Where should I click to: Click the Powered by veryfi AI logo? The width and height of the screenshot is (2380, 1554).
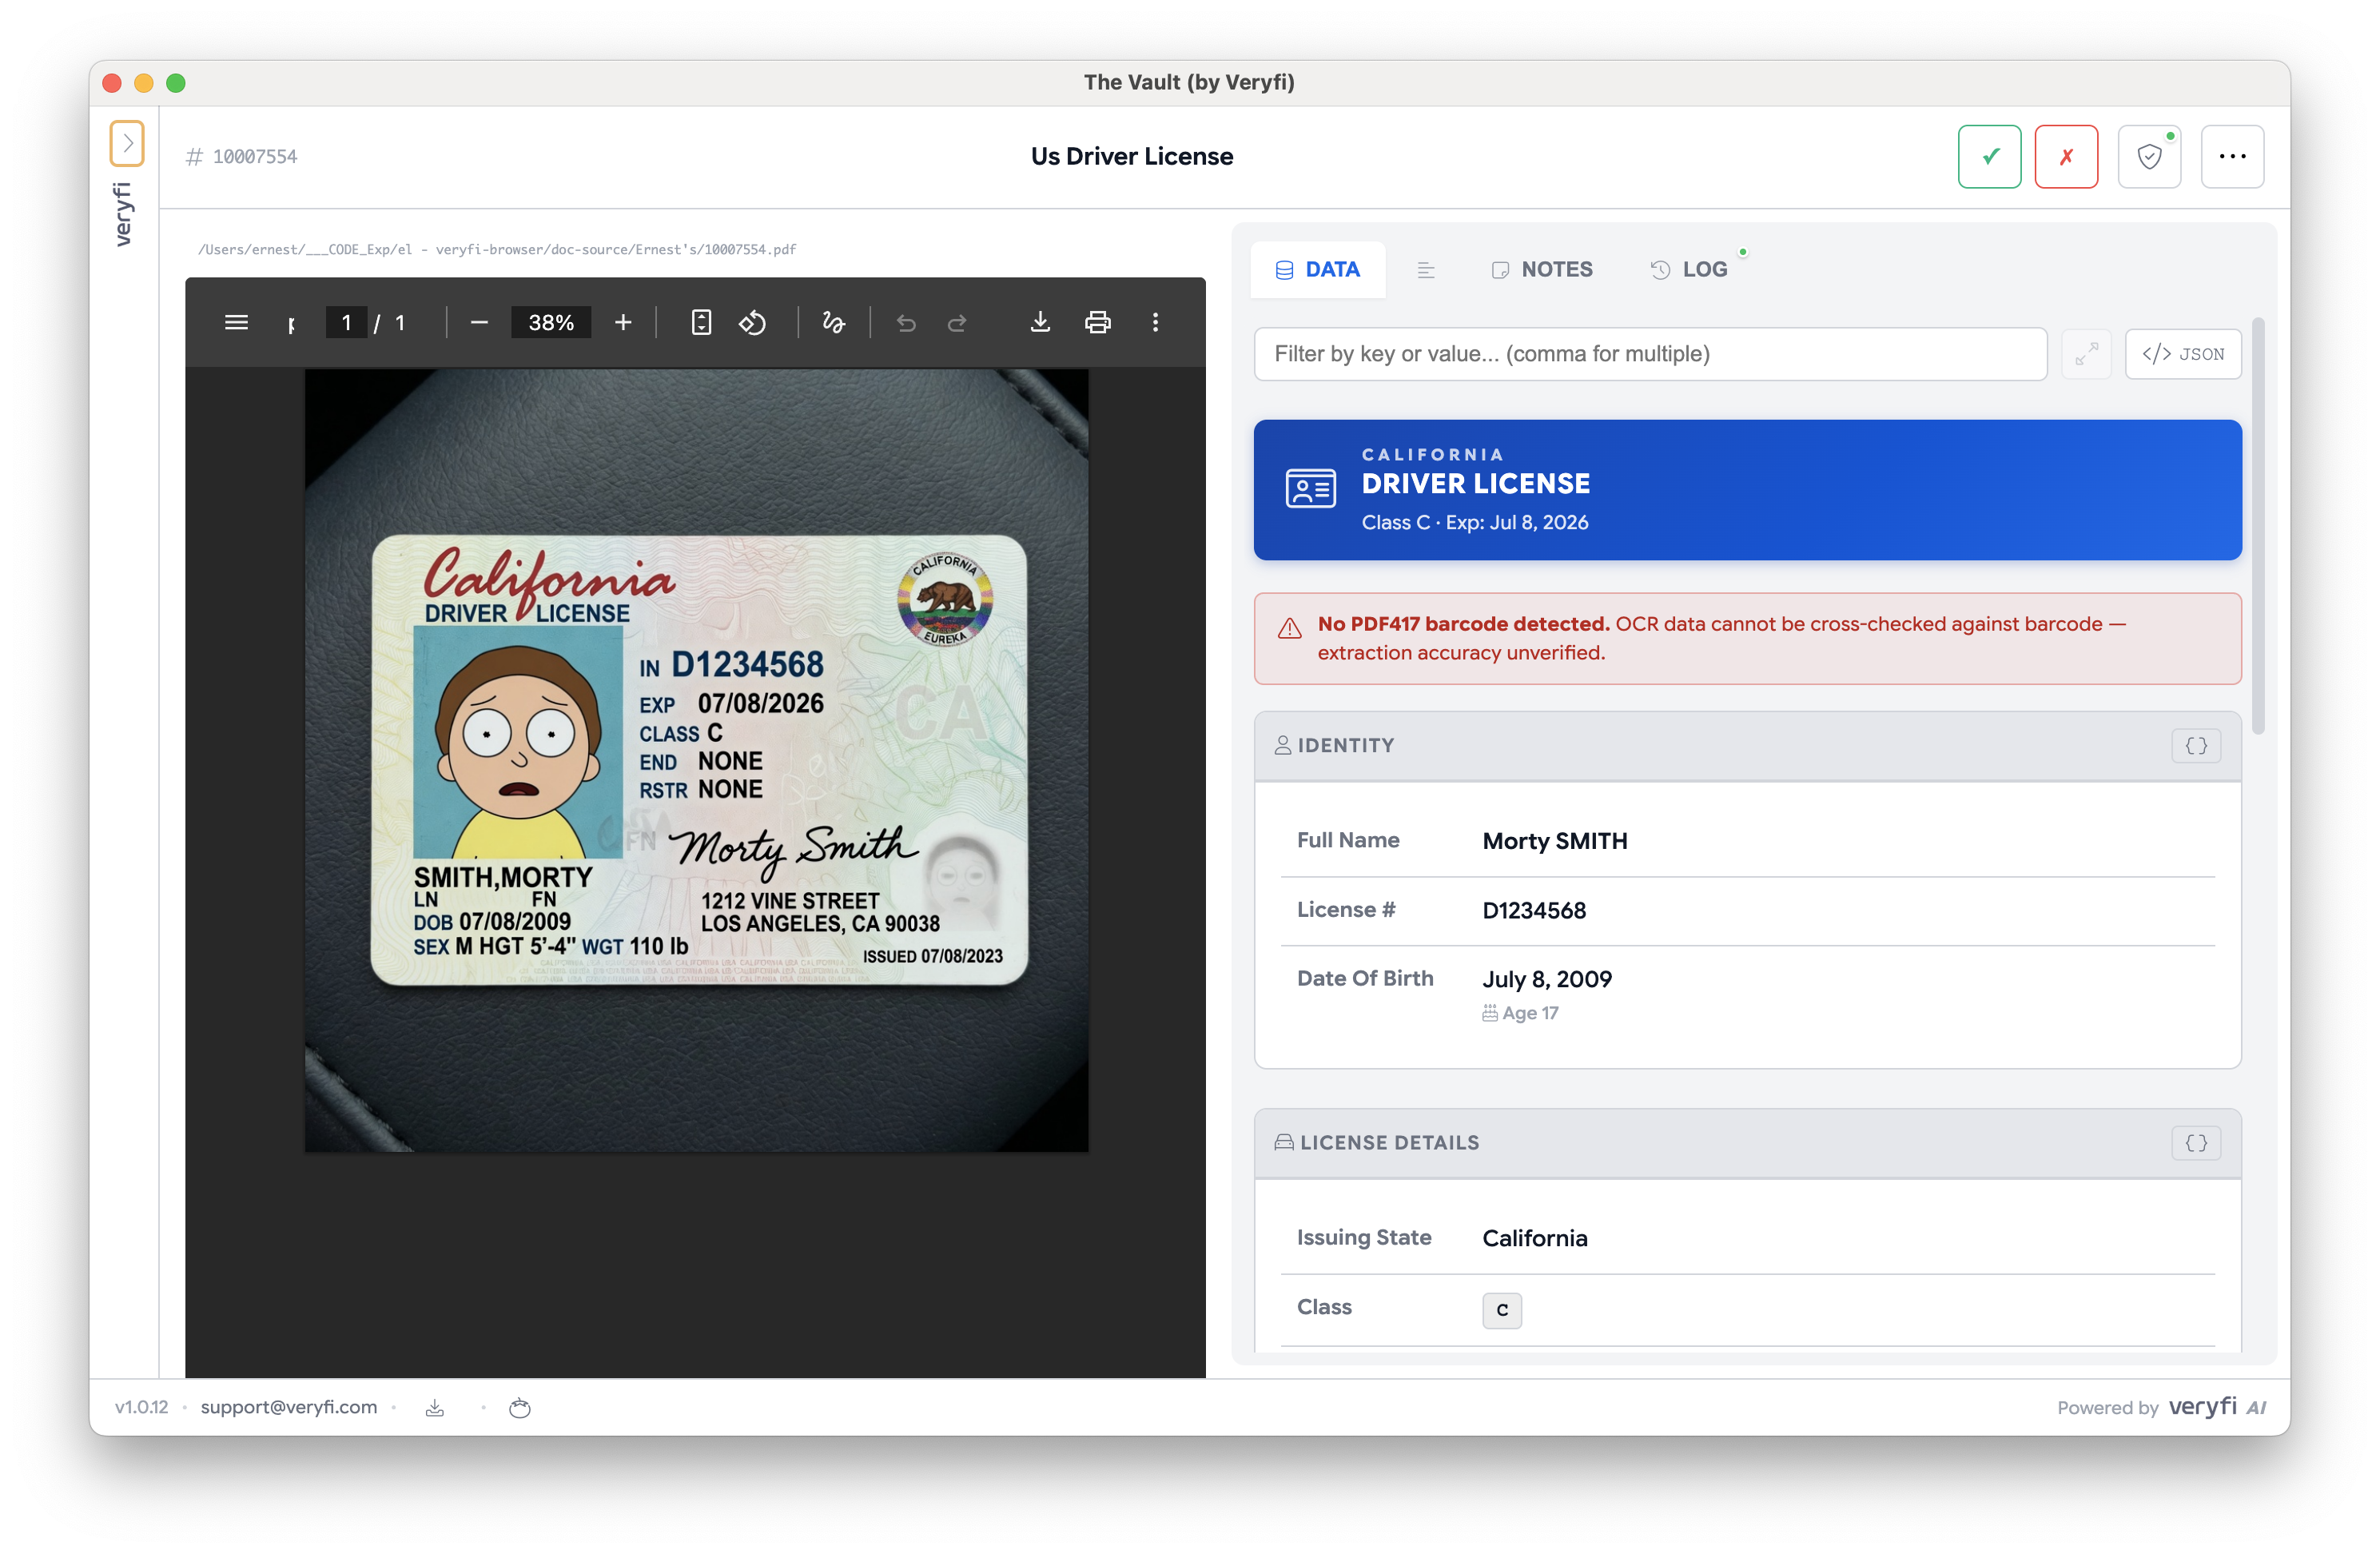[2161, 1407]
